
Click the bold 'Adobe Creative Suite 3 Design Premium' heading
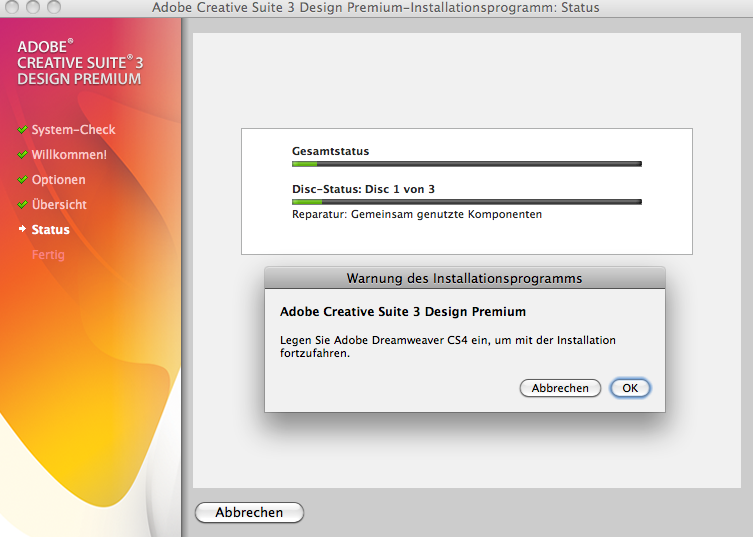coord(403,312)
